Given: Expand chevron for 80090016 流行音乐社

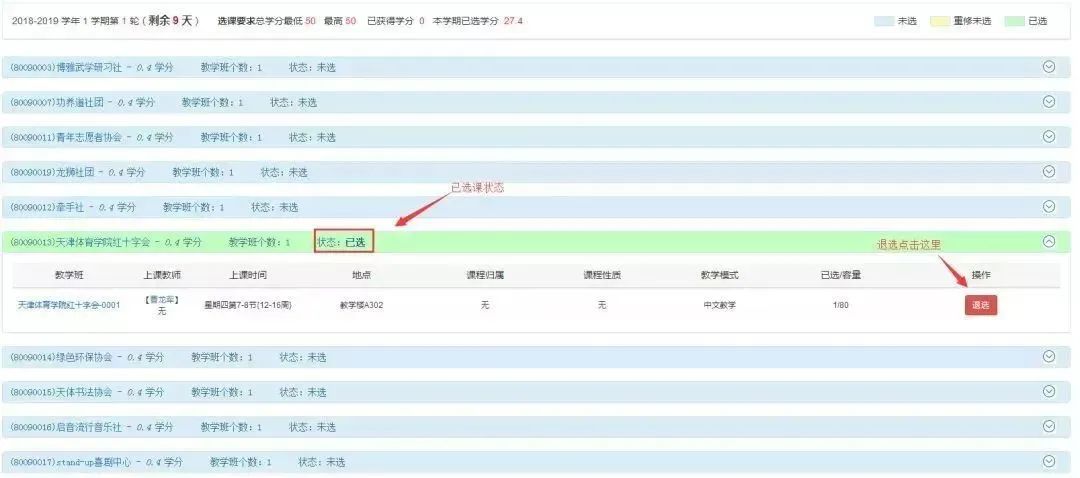Looking at the screenshot, I should pyautogui.click(x=1049, y=426).
